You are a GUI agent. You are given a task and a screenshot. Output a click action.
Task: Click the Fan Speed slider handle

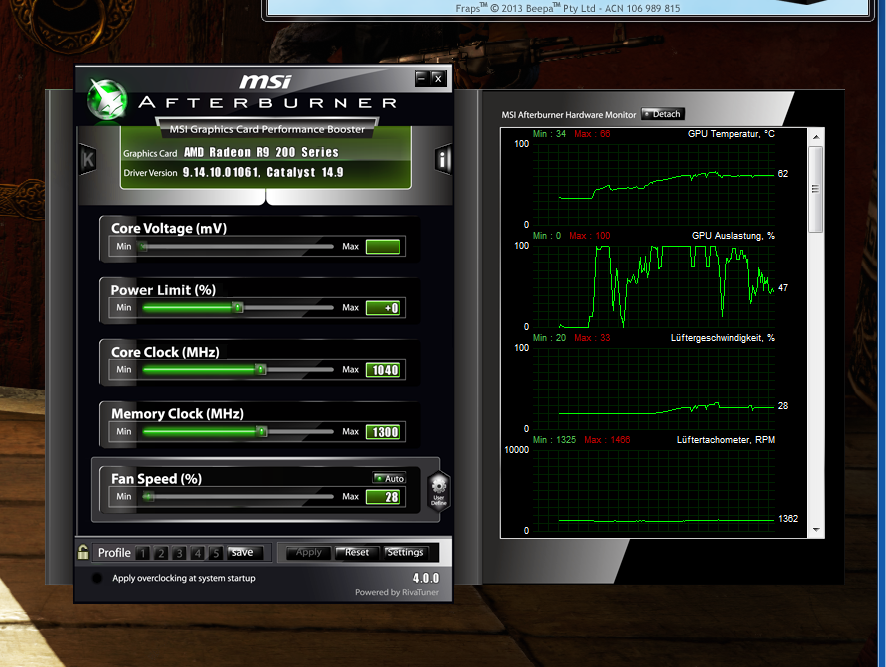tap(149, 496)
